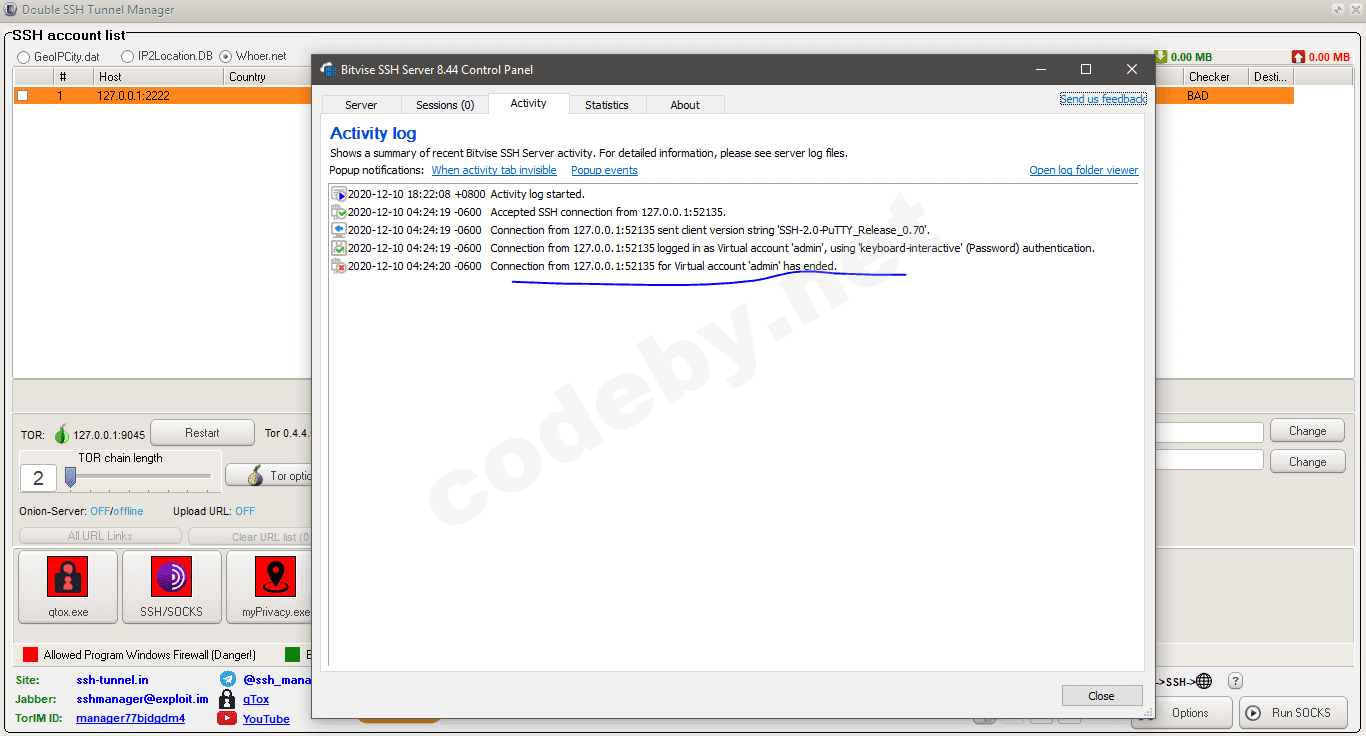Click the logged in as admin entry icon
This screenshot has height=736, width=1366.
(x=339, y=248)
